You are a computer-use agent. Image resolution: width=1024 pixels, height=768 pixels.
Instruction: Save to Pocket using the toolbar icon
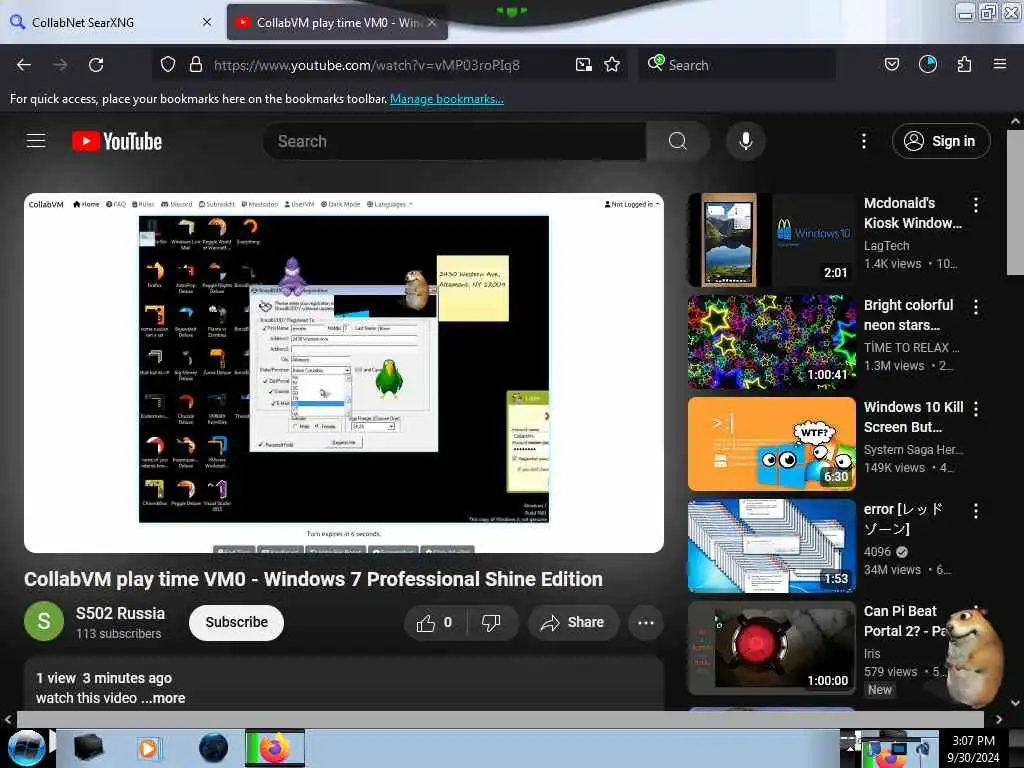[891, 65]
